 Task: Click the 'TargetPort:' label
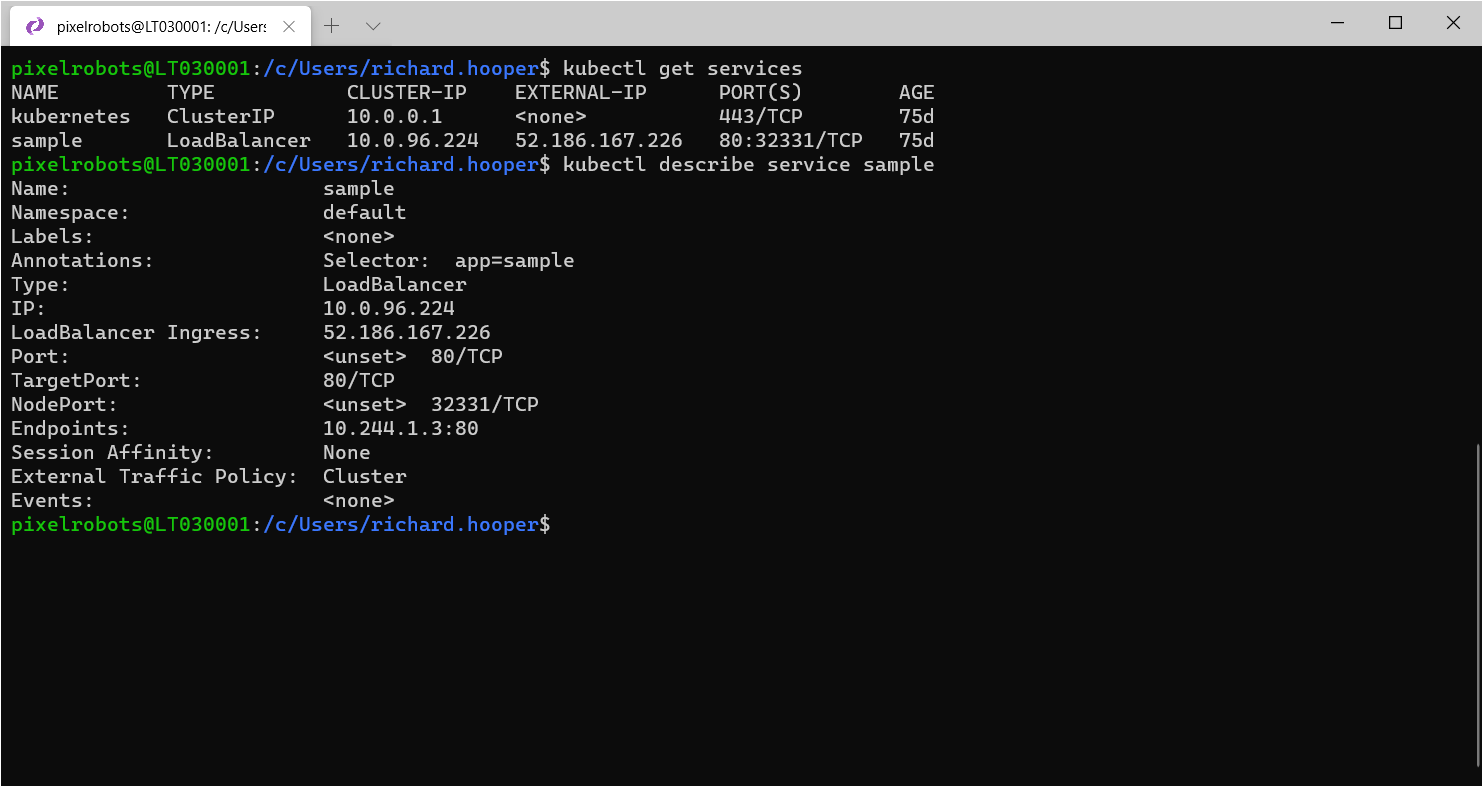coord(77,381)
